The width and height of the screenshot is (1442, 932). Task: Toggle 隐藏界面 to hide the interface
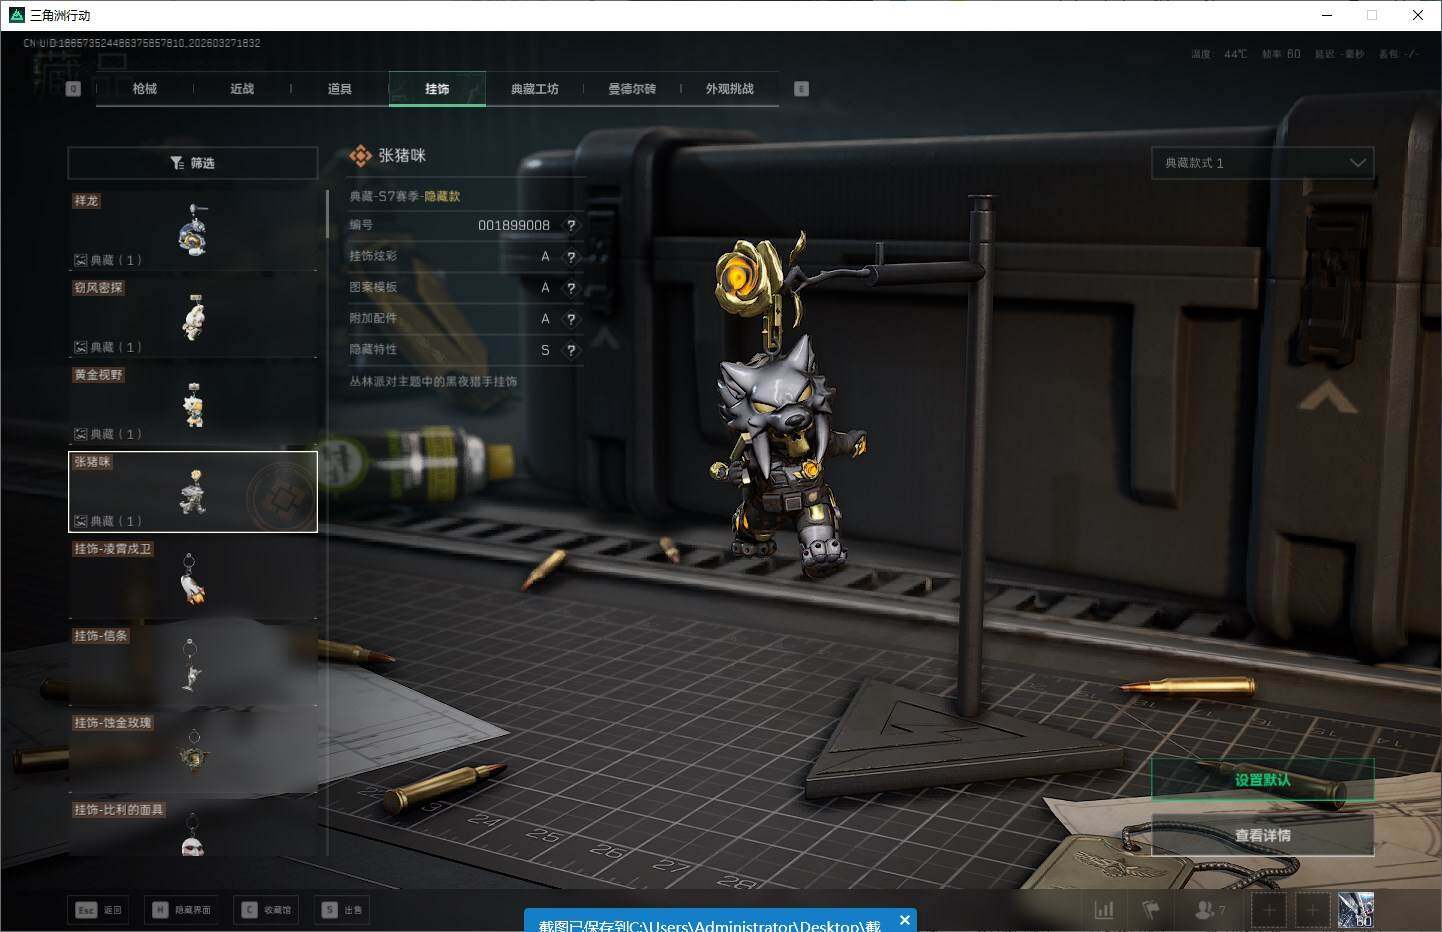(182, 910)
